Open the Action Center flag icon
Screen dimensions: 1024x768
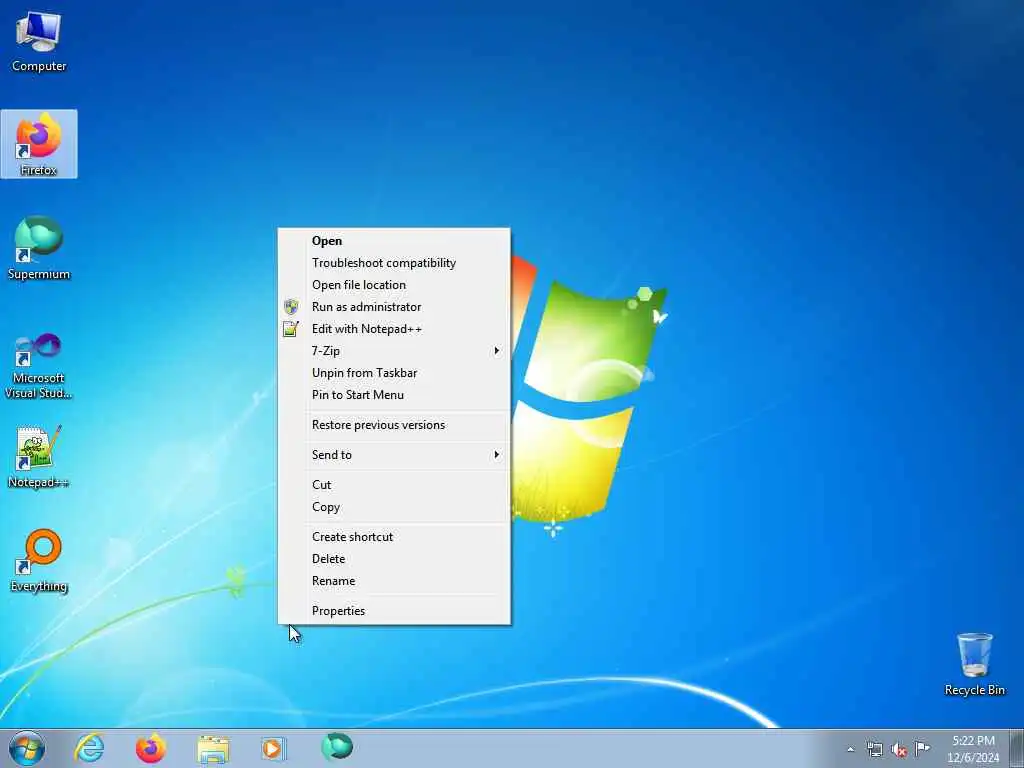coord(922,748)
